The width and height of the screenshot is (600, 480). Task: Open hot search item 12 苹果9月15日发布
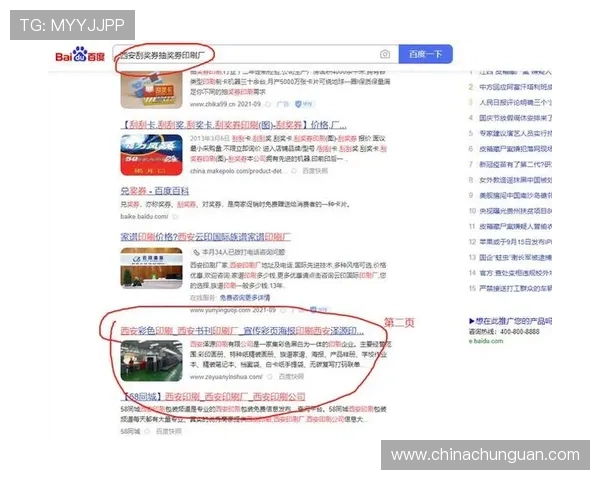pyautogui.click(x=515, y=242)
